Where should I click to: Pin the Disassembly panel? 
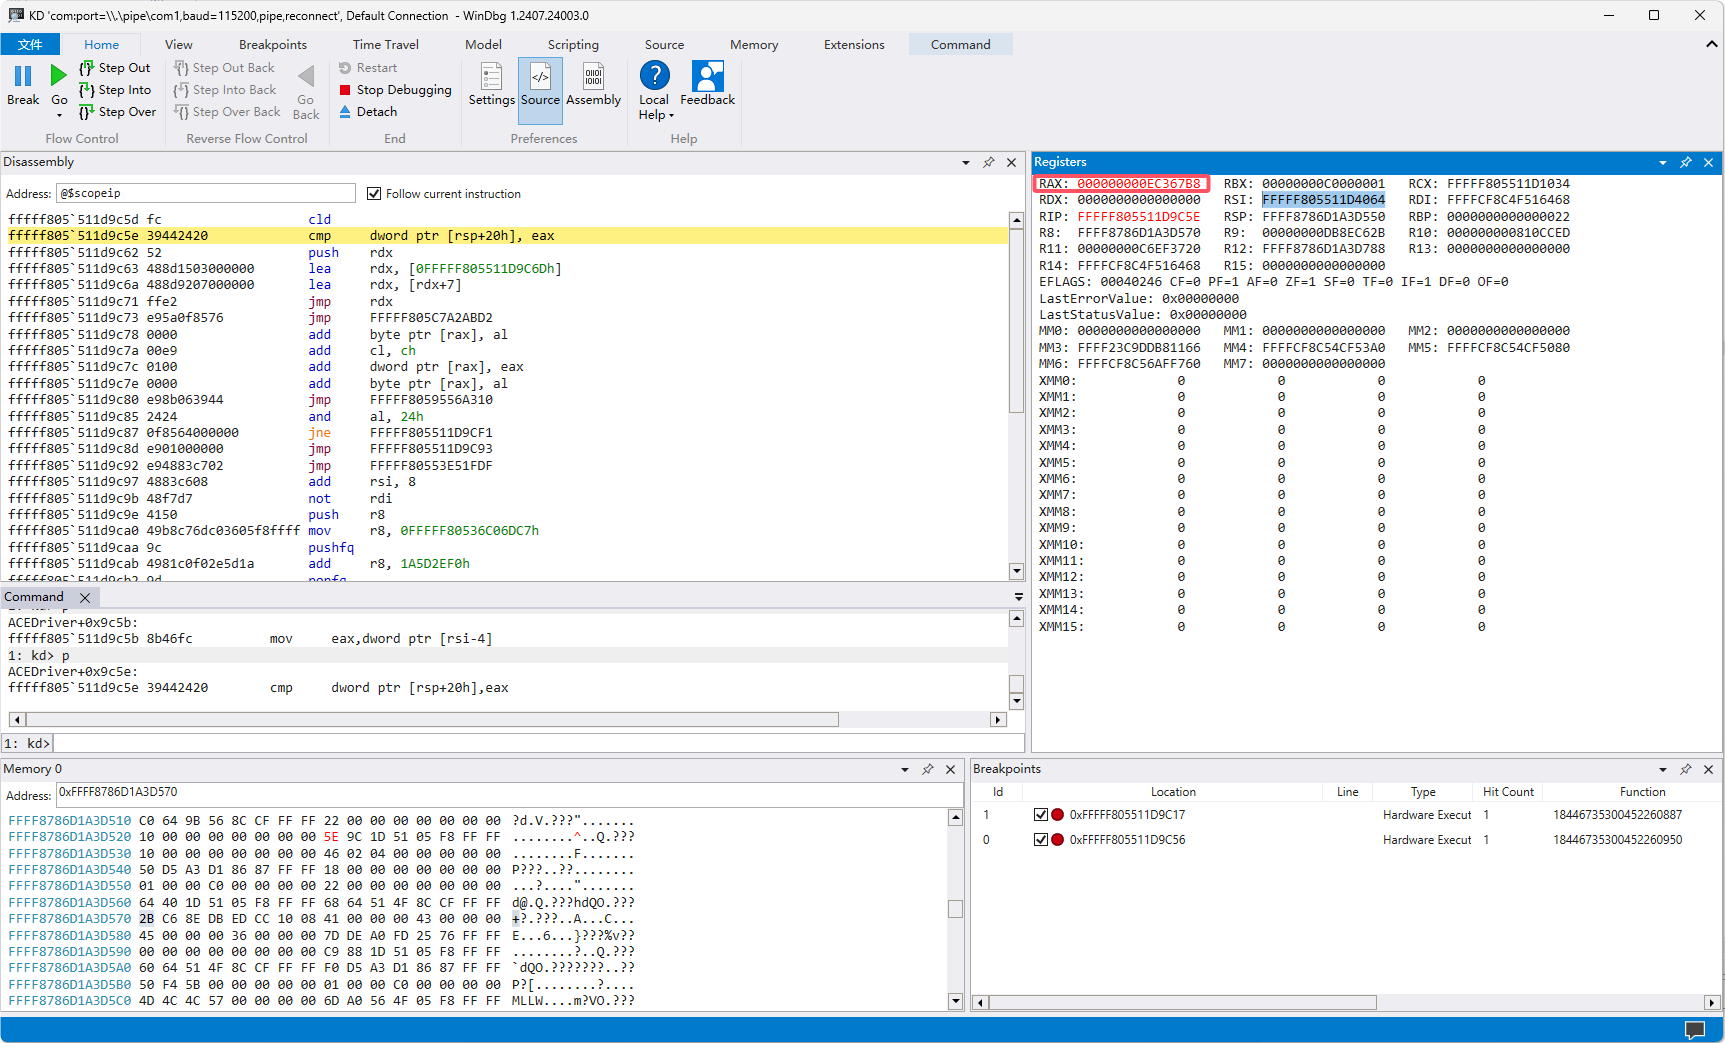pyautogui.click(x=988, y=162)
